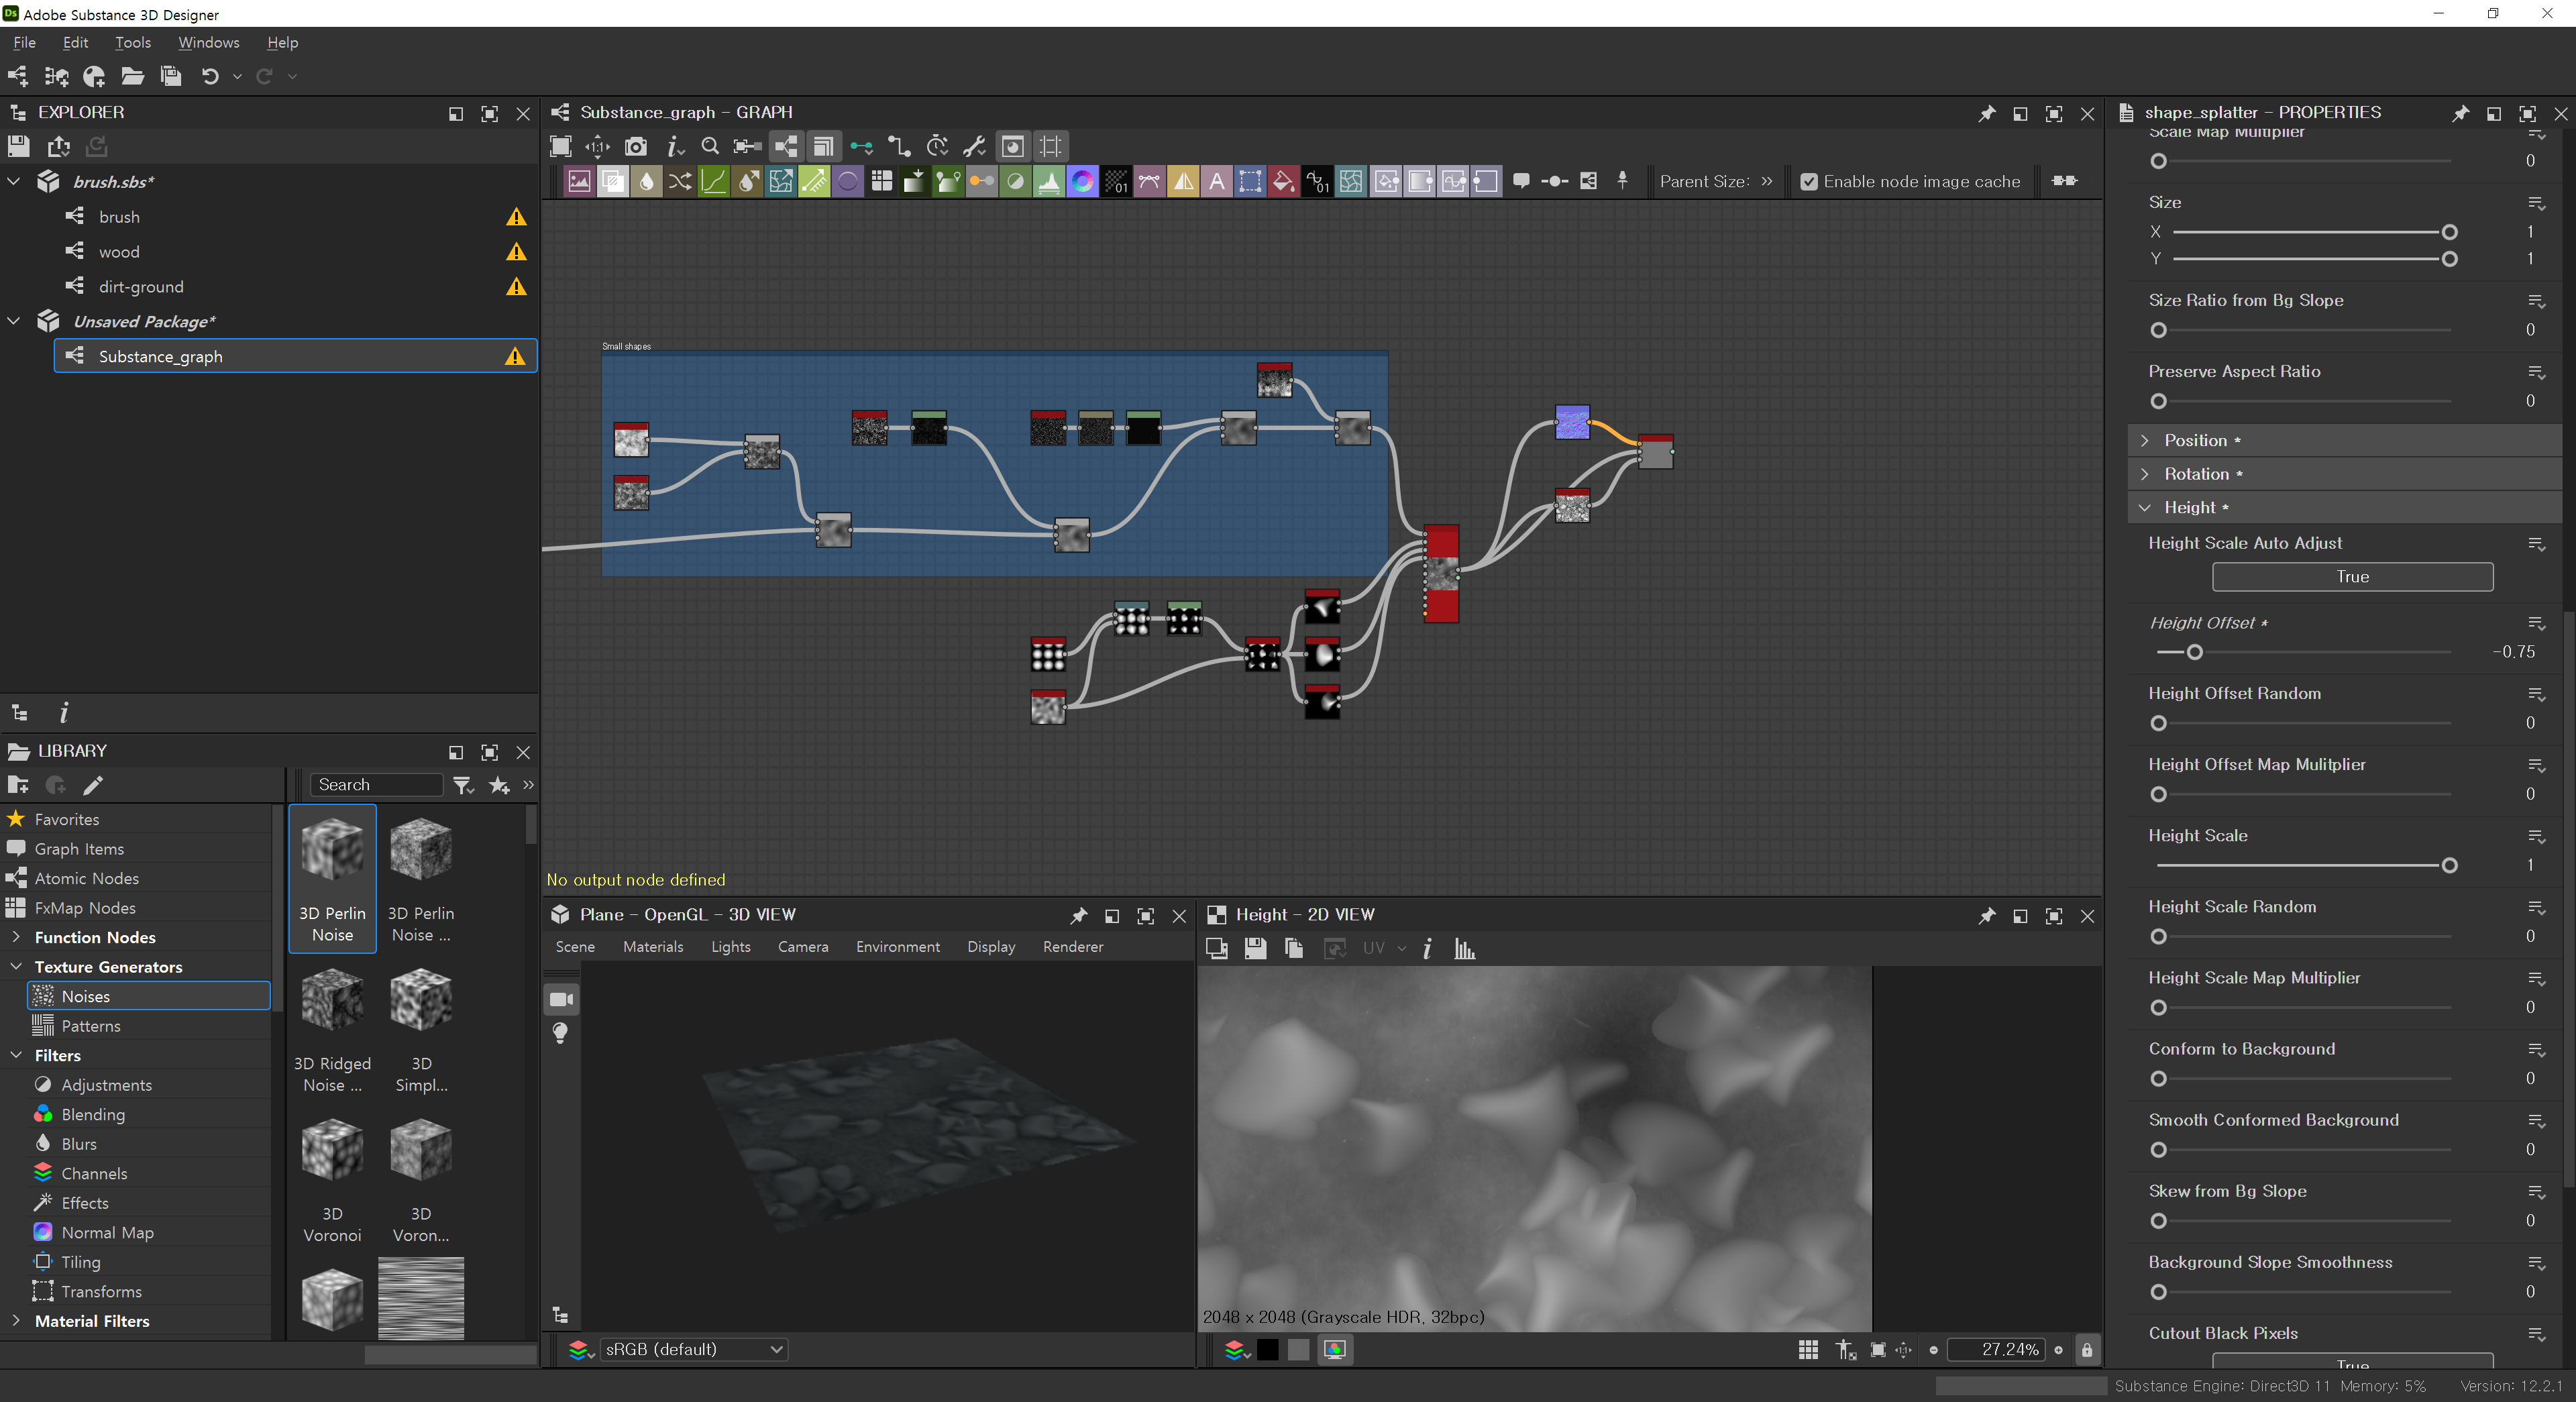This screenshot has height=1402, width=2576.
Task: Open the 2D view histogram icon
Action: click(x=1465, y=948)
